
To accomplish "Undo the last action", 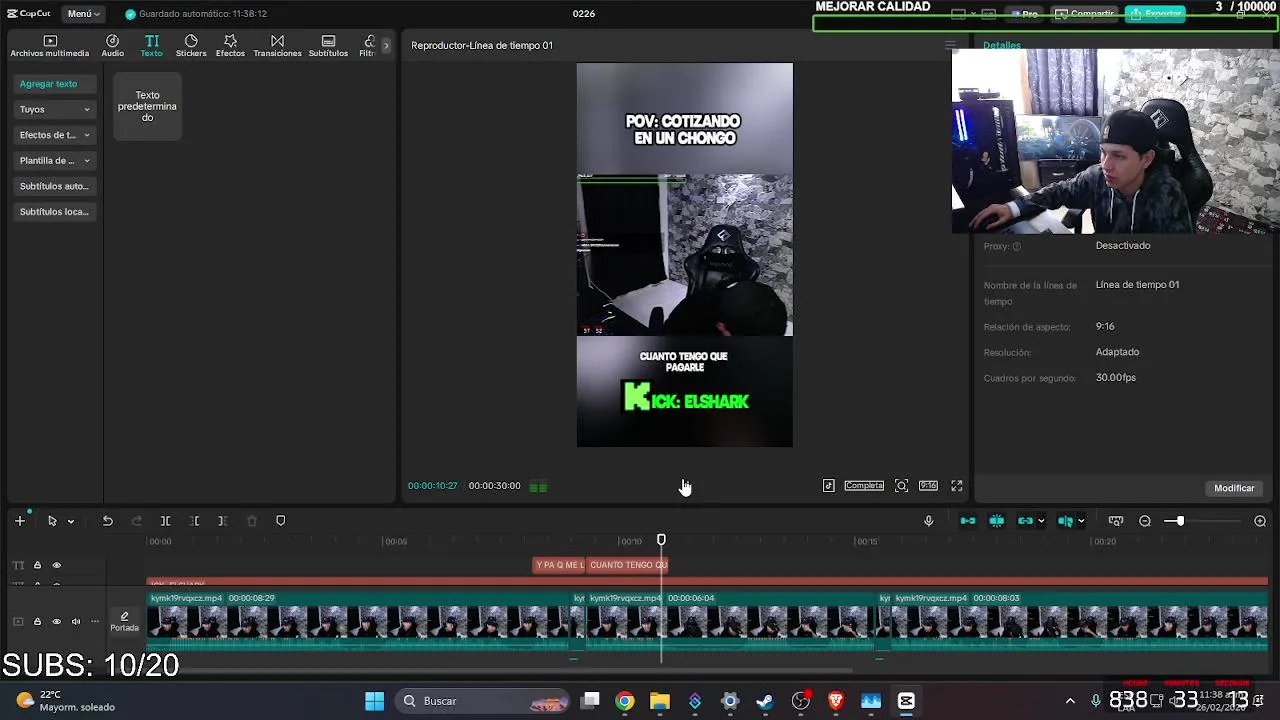I will [107, 521].
